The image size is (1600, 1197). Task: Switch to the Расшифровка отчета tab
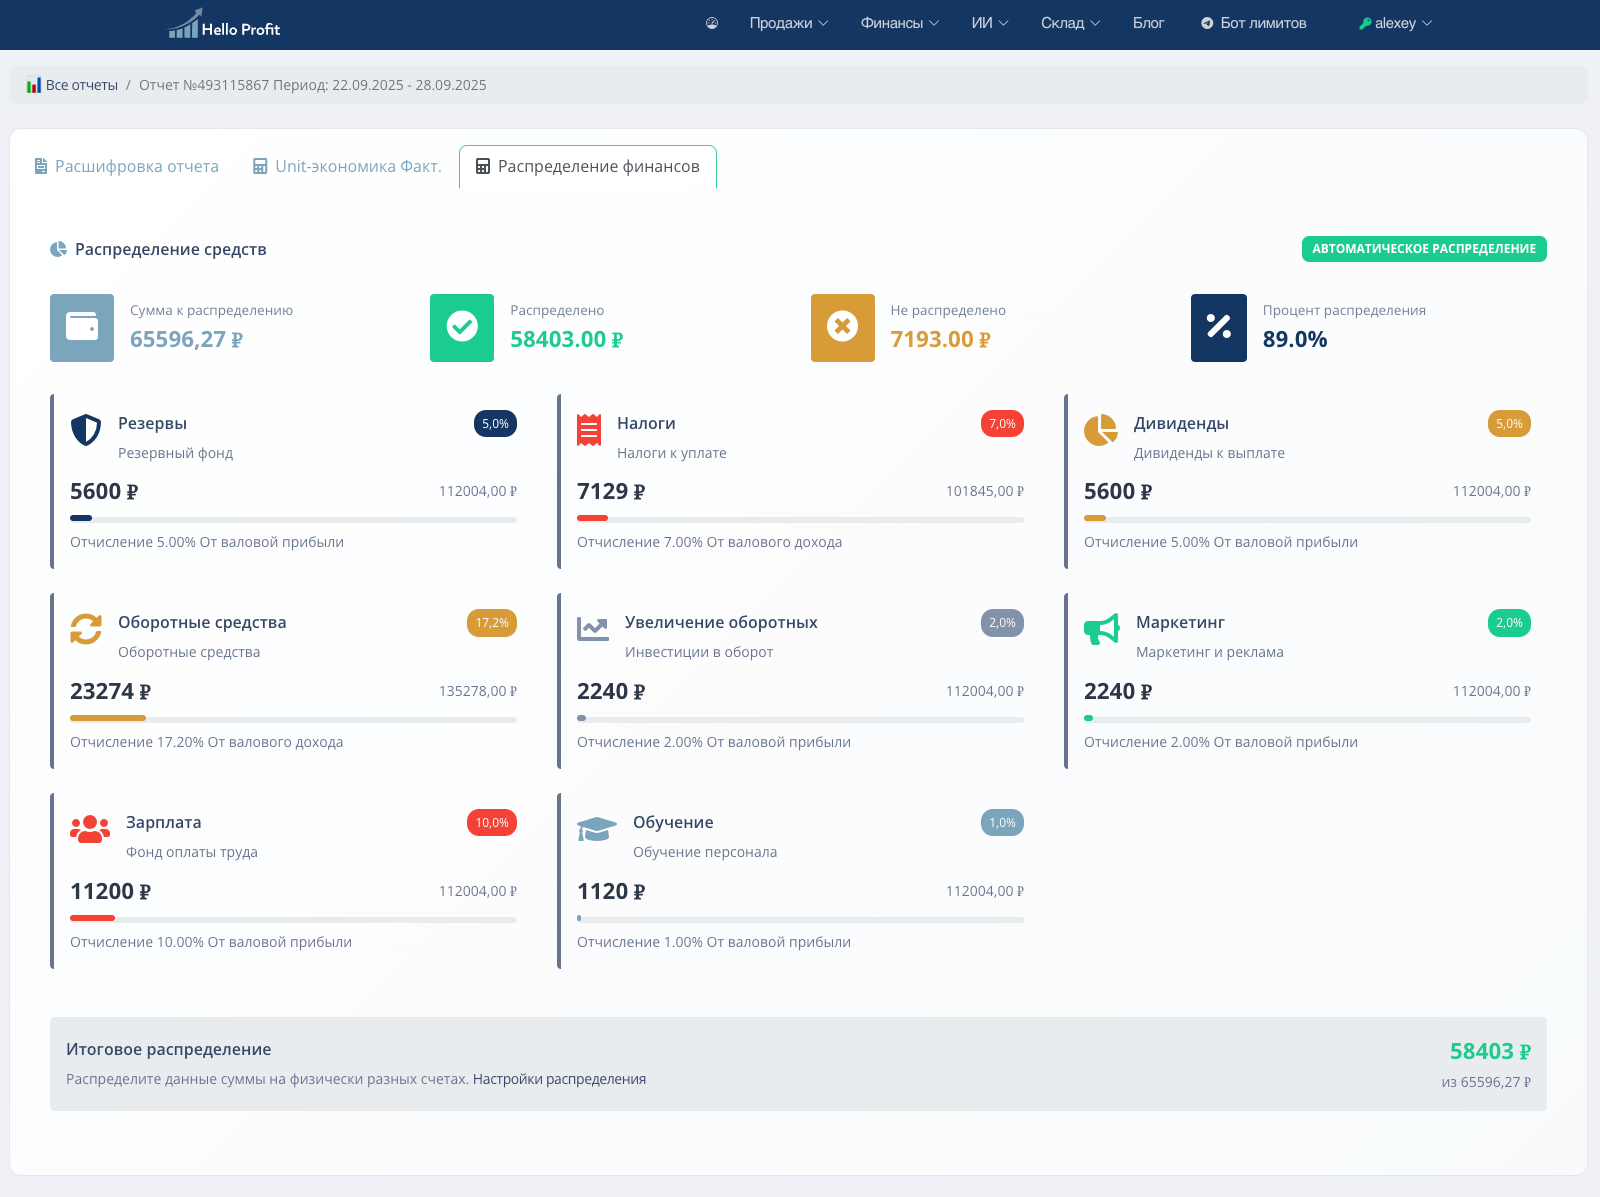[x=127, y=166]
